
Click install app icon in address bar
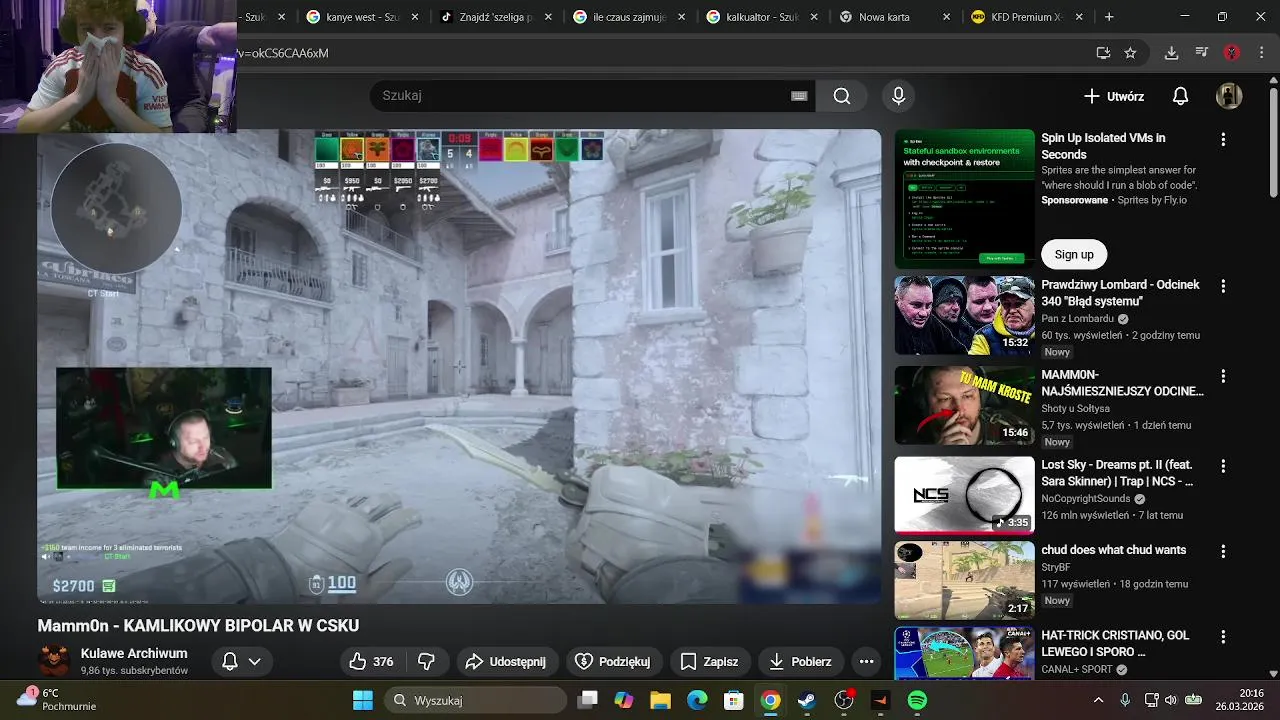(1103, 53)
